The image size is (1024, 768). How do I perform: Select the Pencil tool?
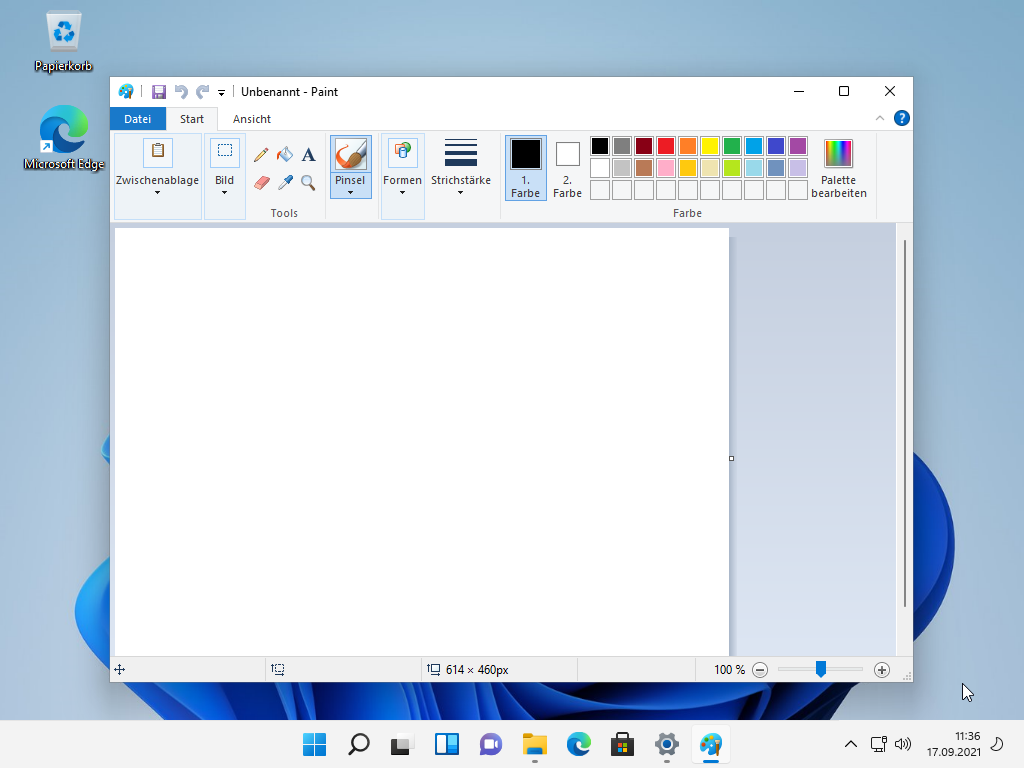pos(261,155)
